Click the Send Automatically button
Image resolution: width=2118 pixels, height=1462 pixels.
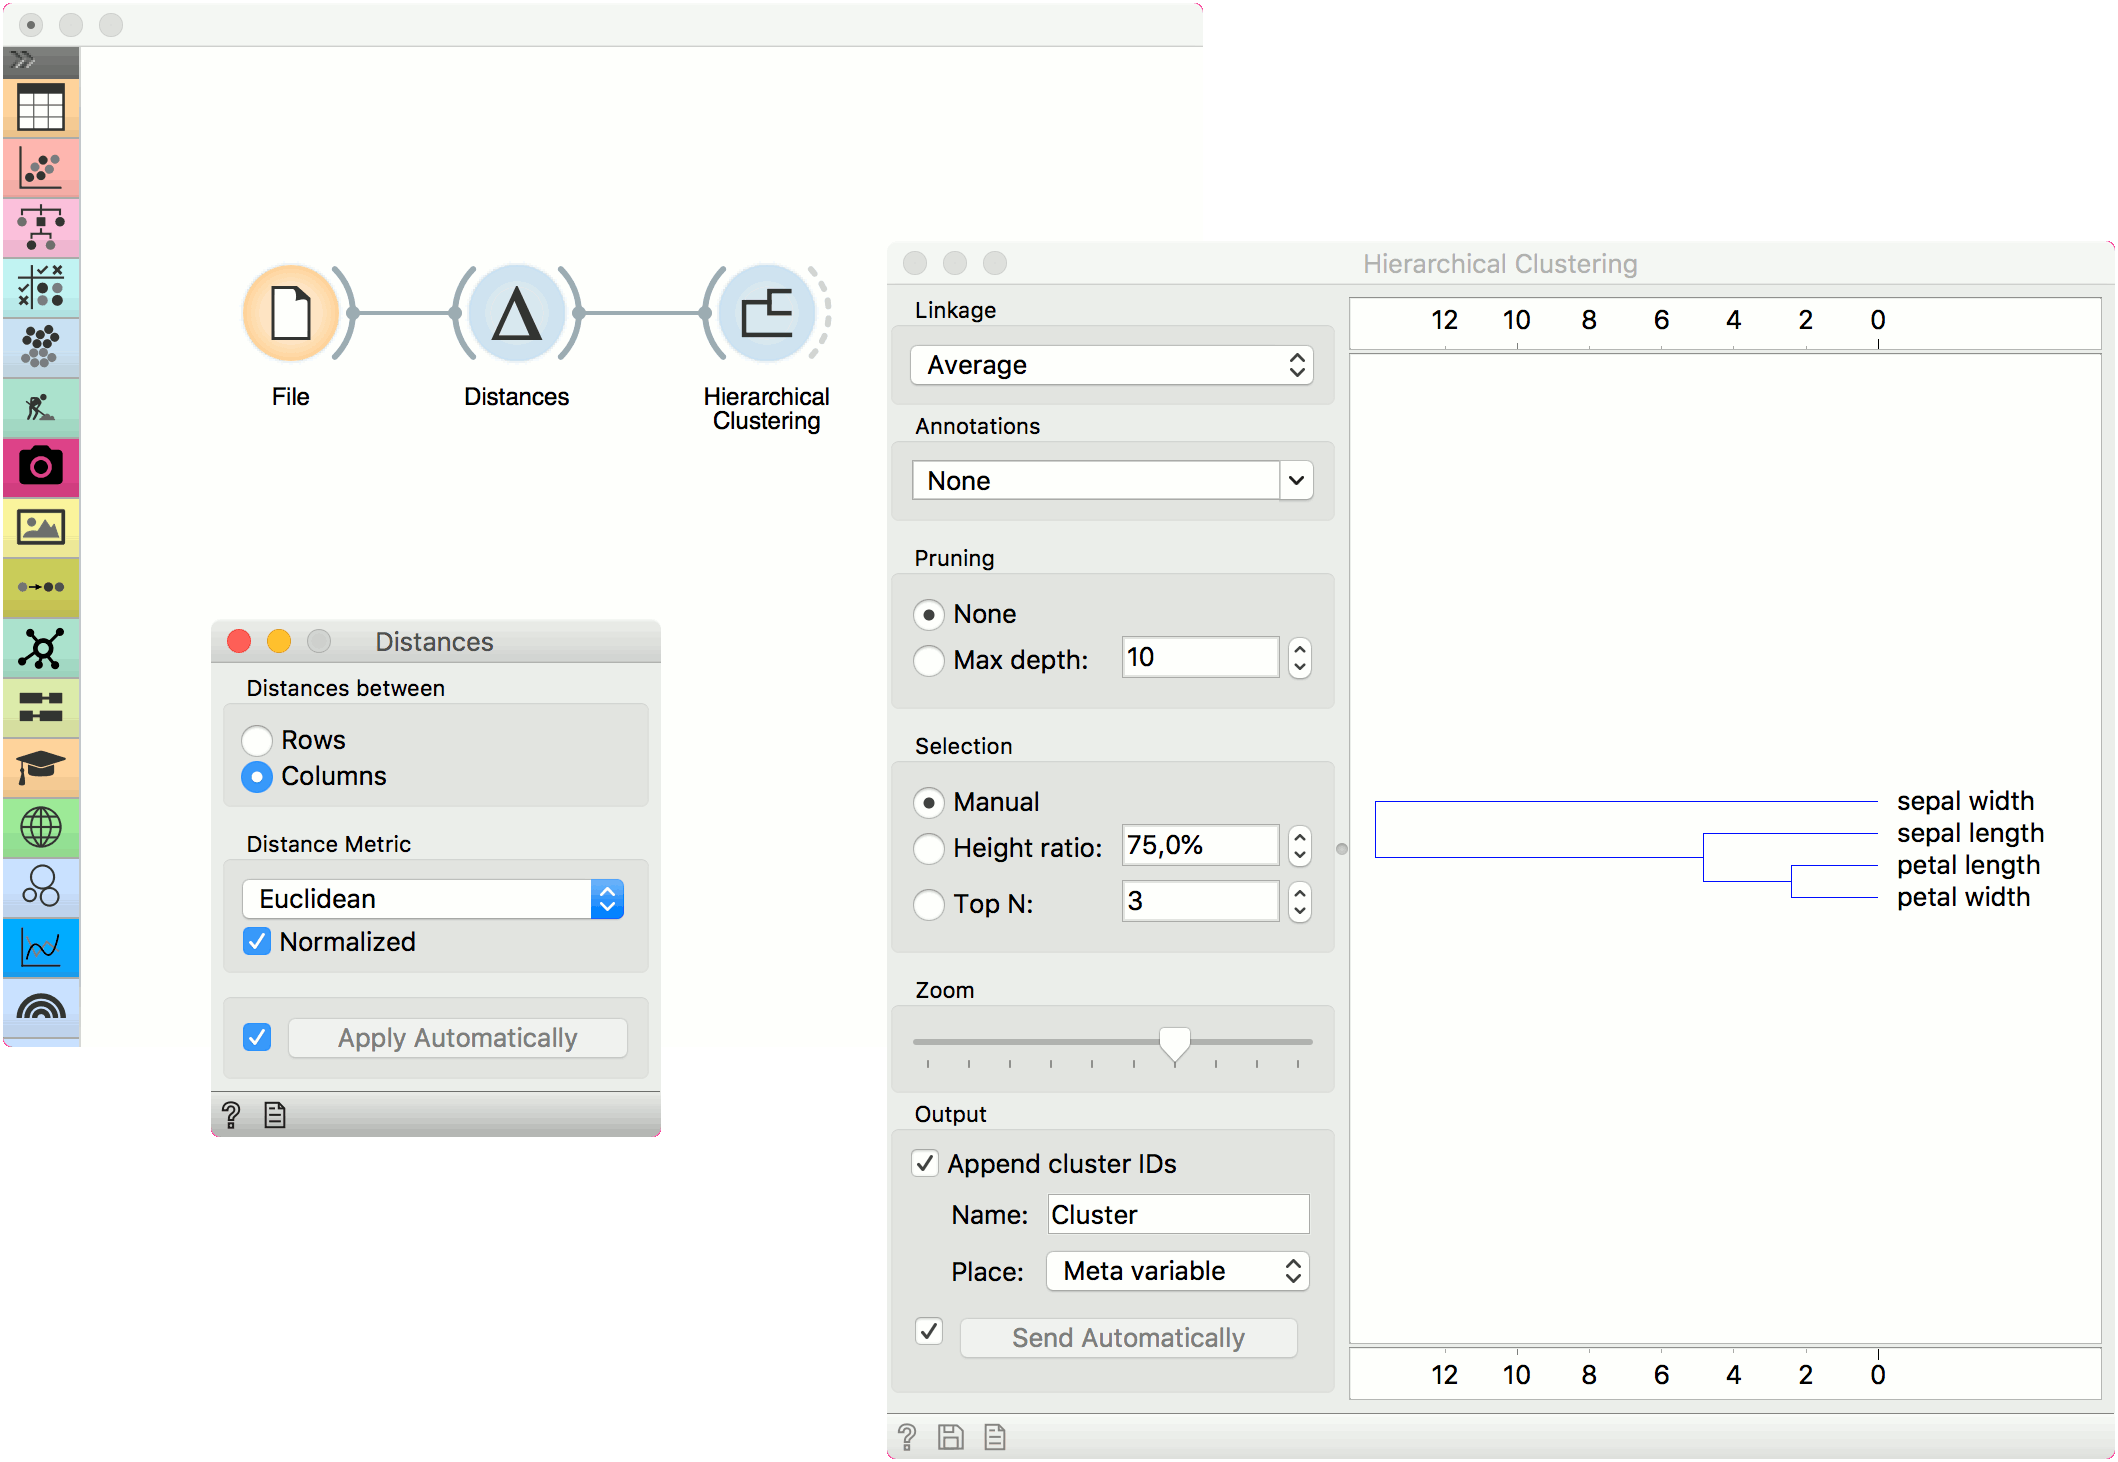point(1128,1338)
